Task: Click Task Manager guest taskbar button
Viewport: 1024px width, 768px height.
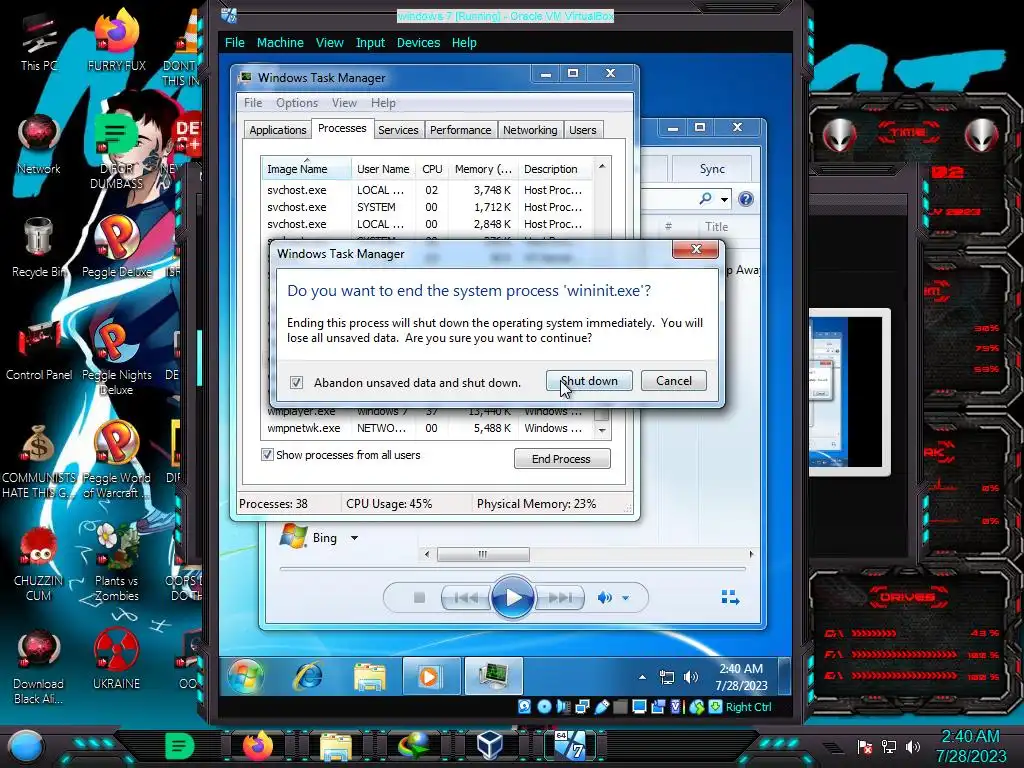Action: click(x=494, y=676)
